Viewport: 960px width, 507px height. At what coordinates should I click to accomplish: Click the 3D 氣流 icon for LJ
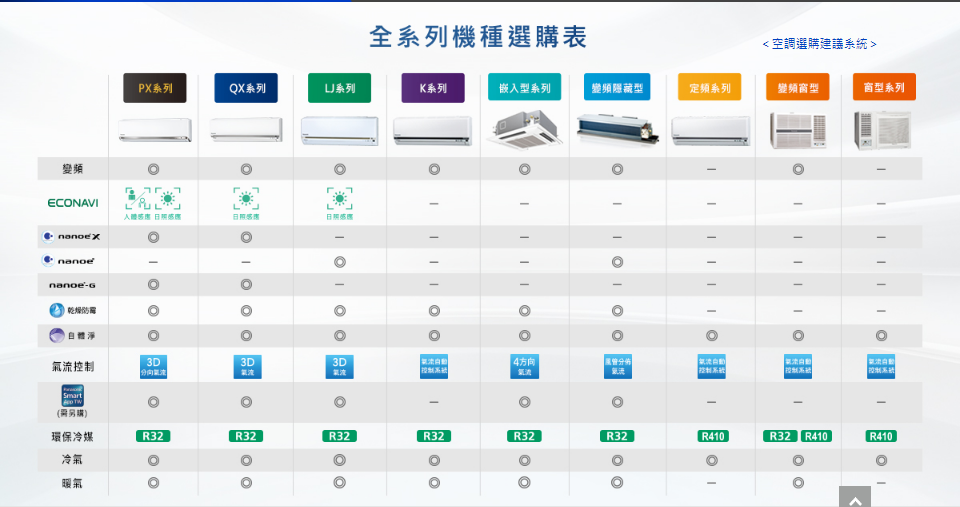pyautogui.click(x=339, y=366)
